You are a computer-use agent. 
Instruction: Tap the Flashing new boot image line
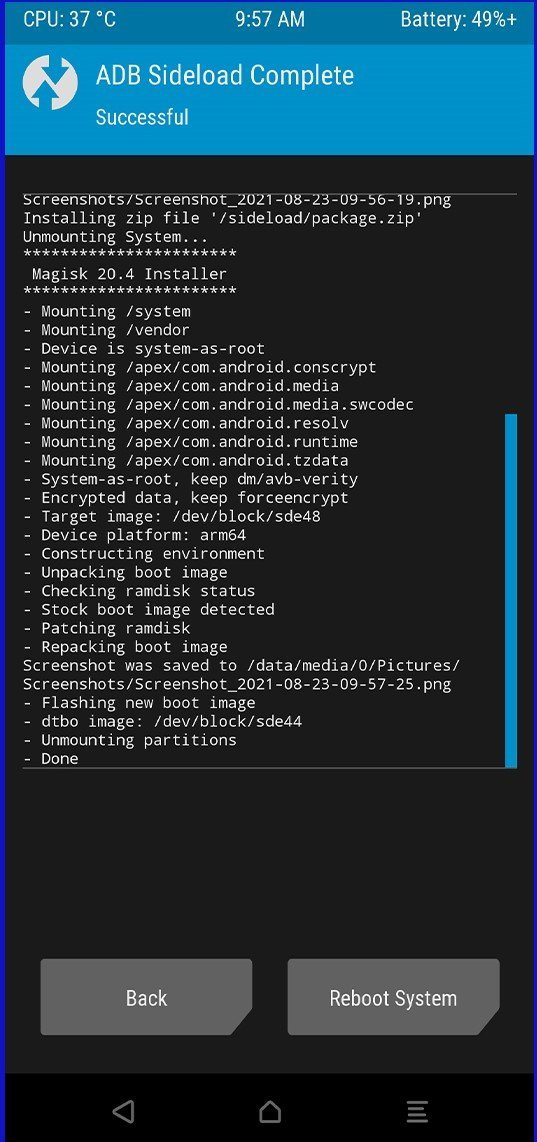pos(139,703)
